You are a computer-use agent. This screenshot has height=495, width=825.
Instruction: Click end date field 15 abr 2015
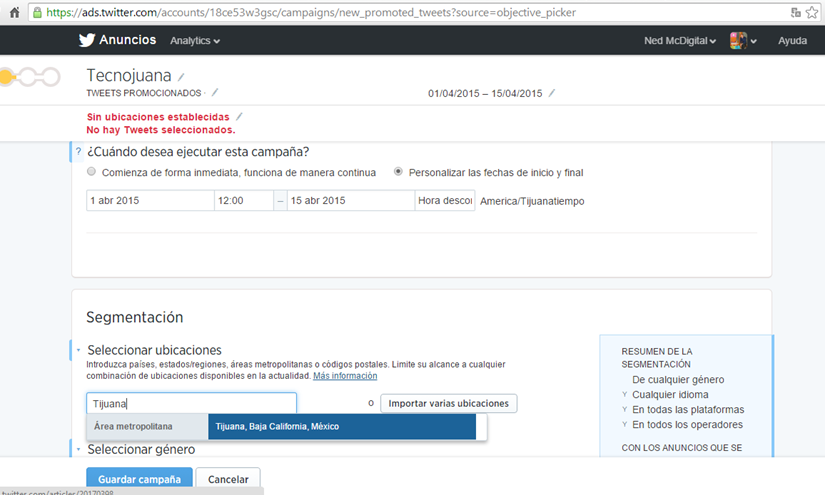(351, 200)
